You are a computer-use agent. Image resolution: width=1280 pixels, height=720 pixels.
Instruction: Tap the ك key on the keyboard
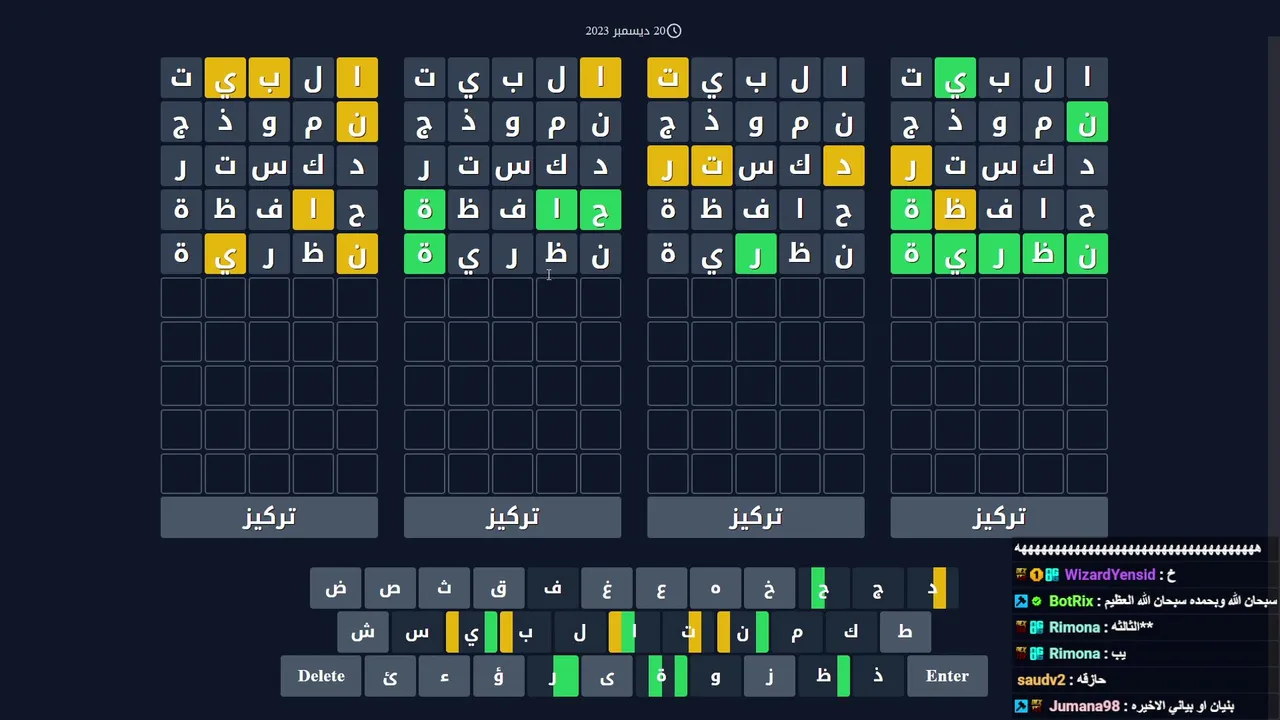pos(850,632)
